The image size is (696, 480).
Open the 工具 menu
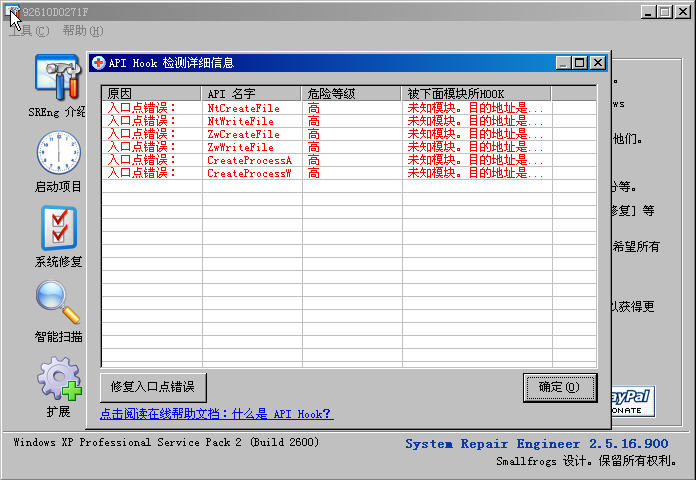pyautogui.click(x=29, y=31)
